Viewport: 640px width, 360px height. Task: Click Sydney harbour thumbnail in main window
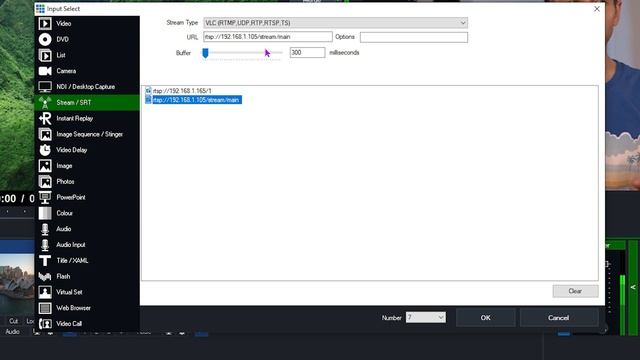(x=17, y=284)
